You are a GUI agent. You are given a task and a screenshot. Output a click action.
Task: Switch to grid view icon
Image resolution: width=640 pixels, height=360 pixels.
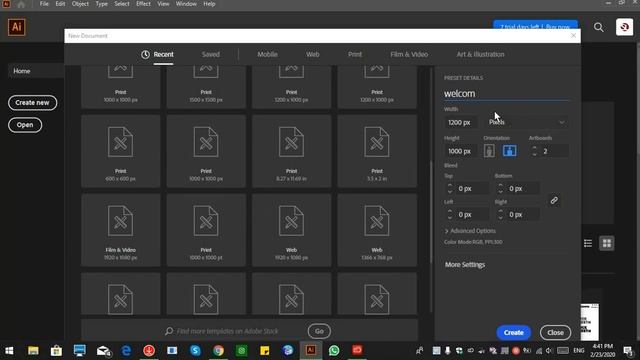point(607,243)
